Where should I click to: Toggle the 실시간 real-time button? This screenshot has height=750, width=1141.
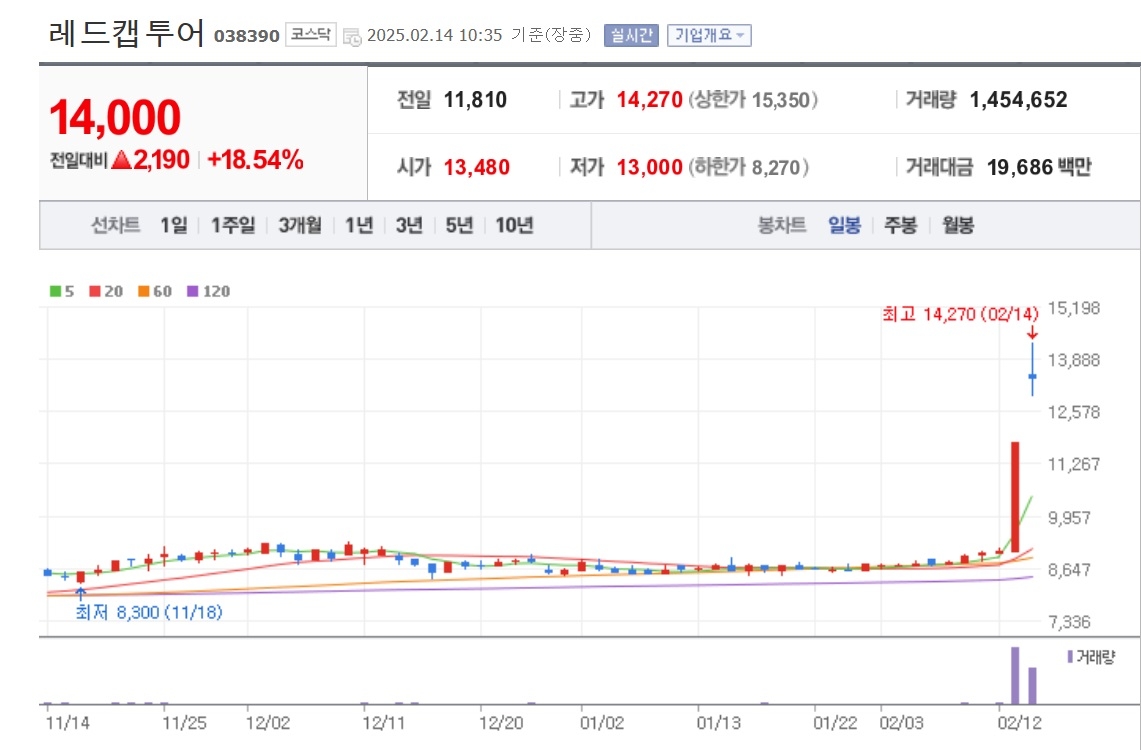click(631, 35)
